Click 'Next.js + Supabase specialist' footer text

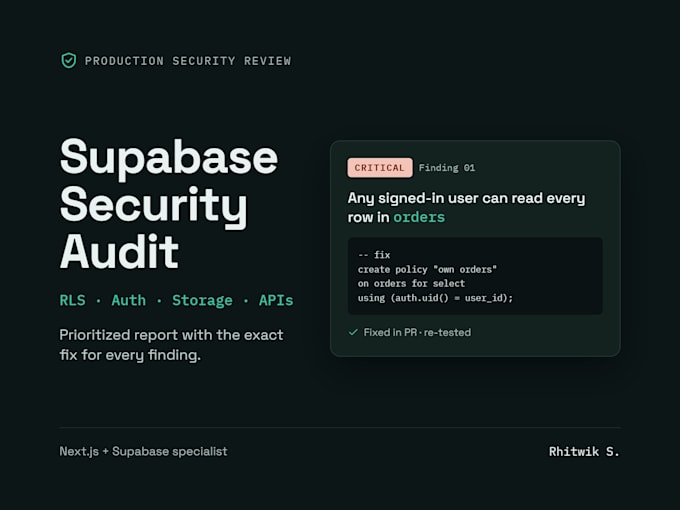pyautogui.click(x=143, y=451)
